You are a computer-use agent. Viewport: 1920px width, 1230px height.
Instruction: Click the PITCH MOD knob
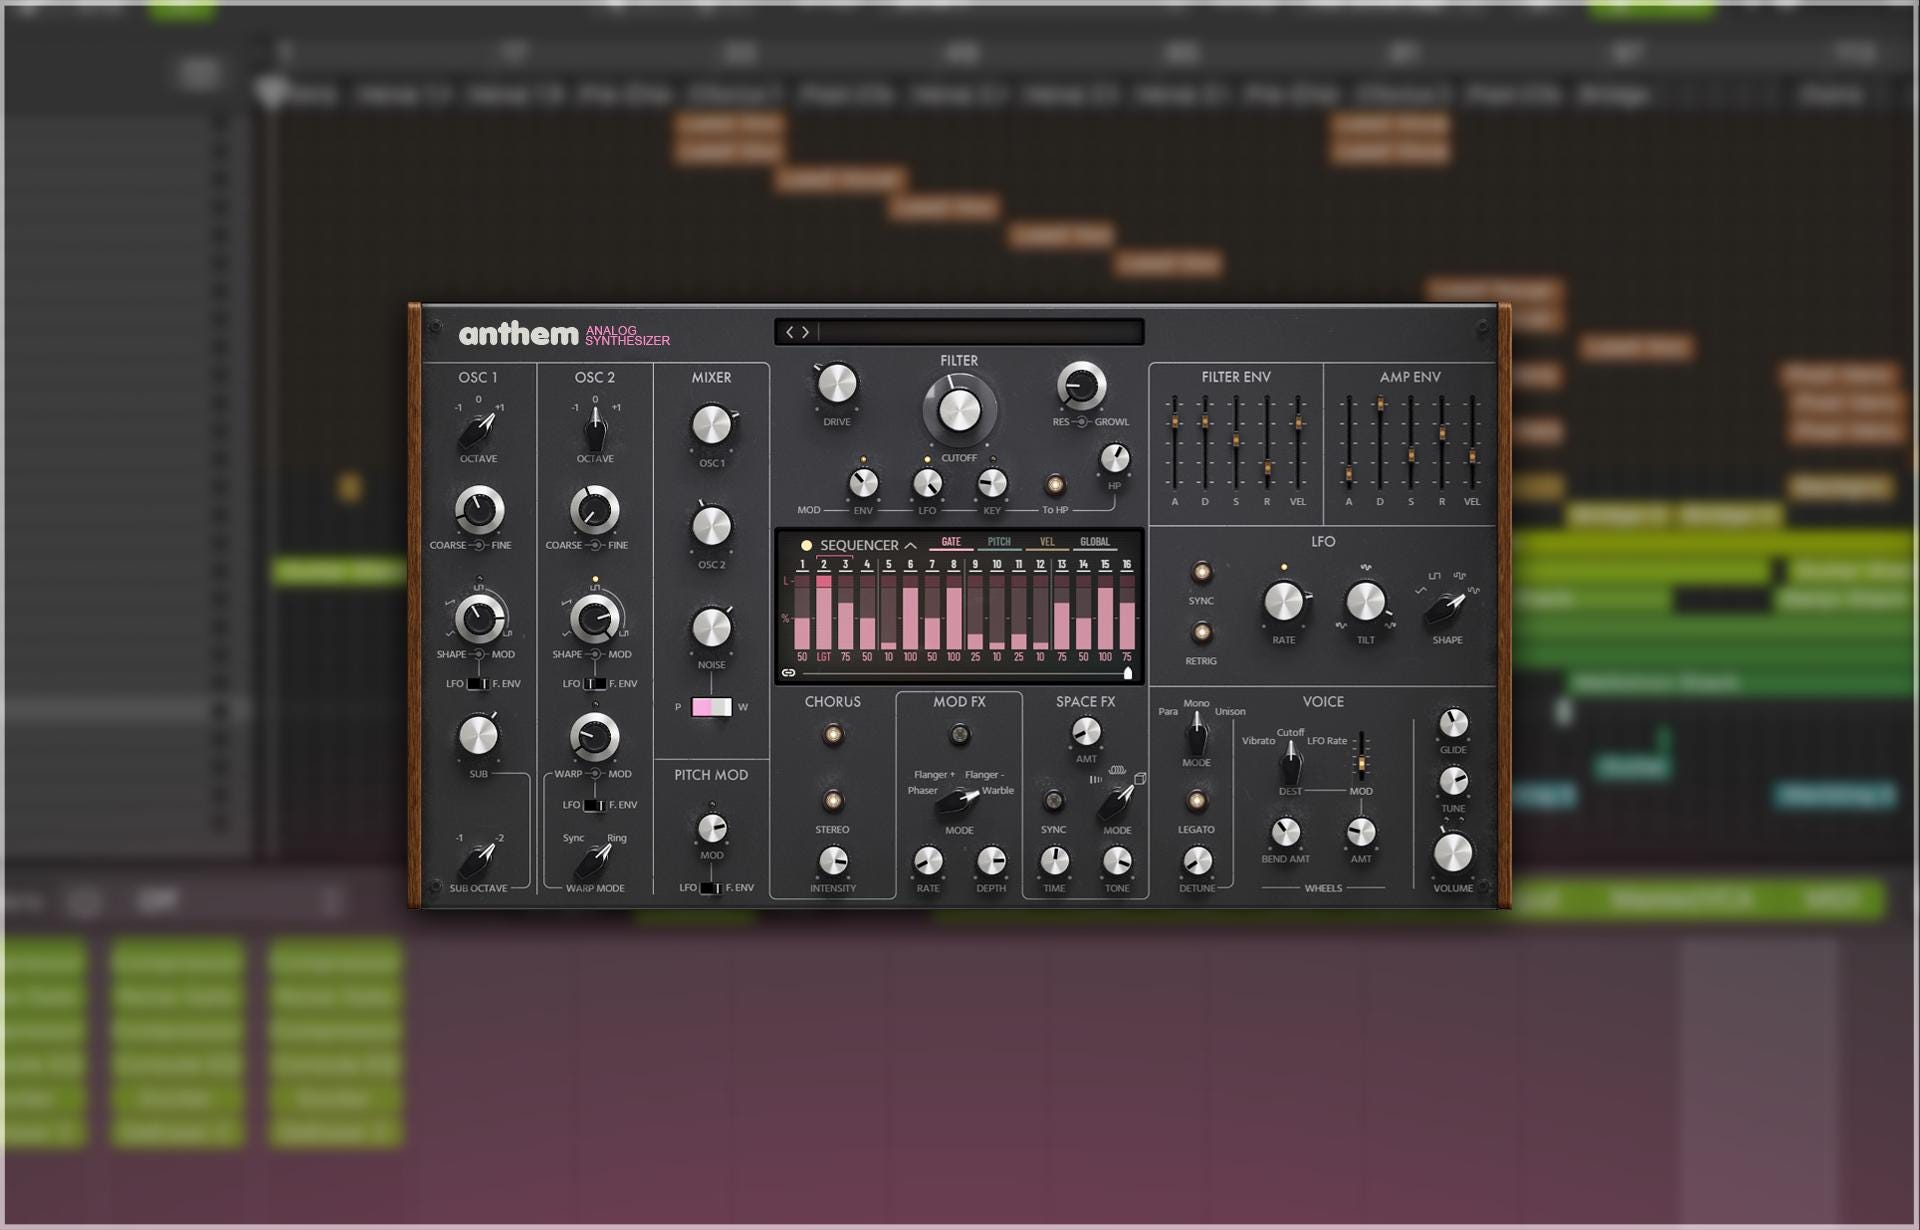[x=712, y=829]
